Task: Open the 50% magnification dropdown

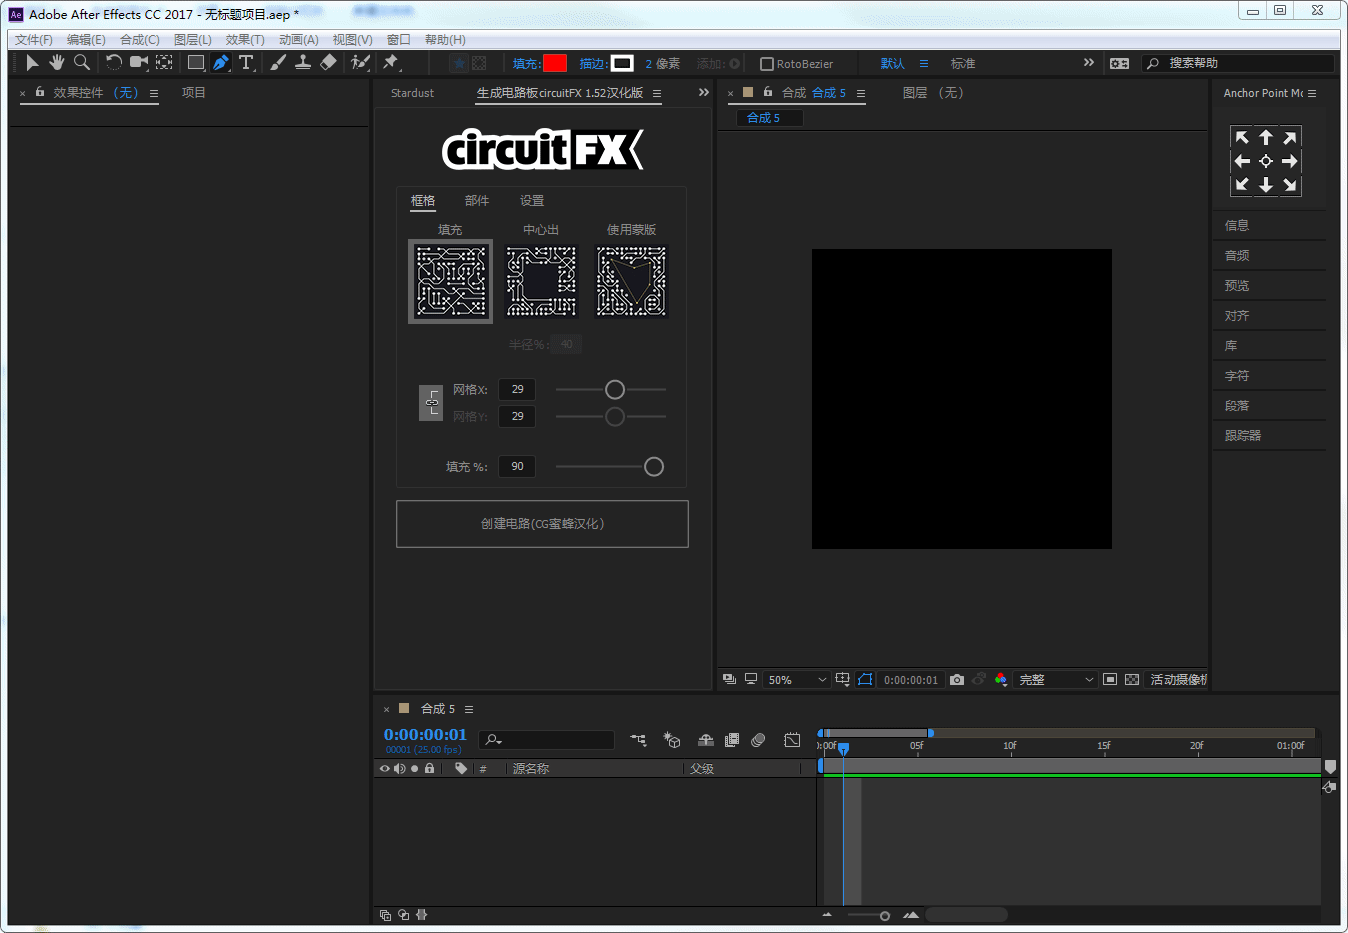Action: 797,680
